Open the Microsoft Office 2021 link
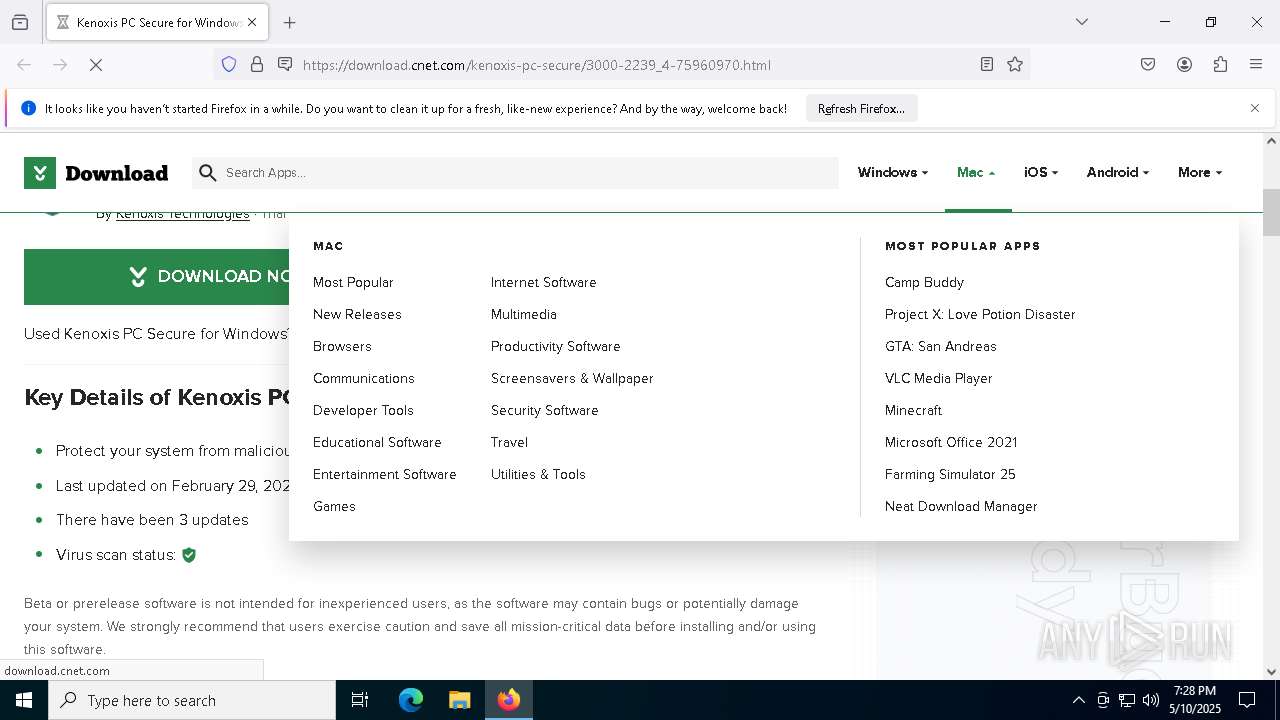Image resolution: width=1280 pixels, height=720 pixels. click(x=951, y=442)
